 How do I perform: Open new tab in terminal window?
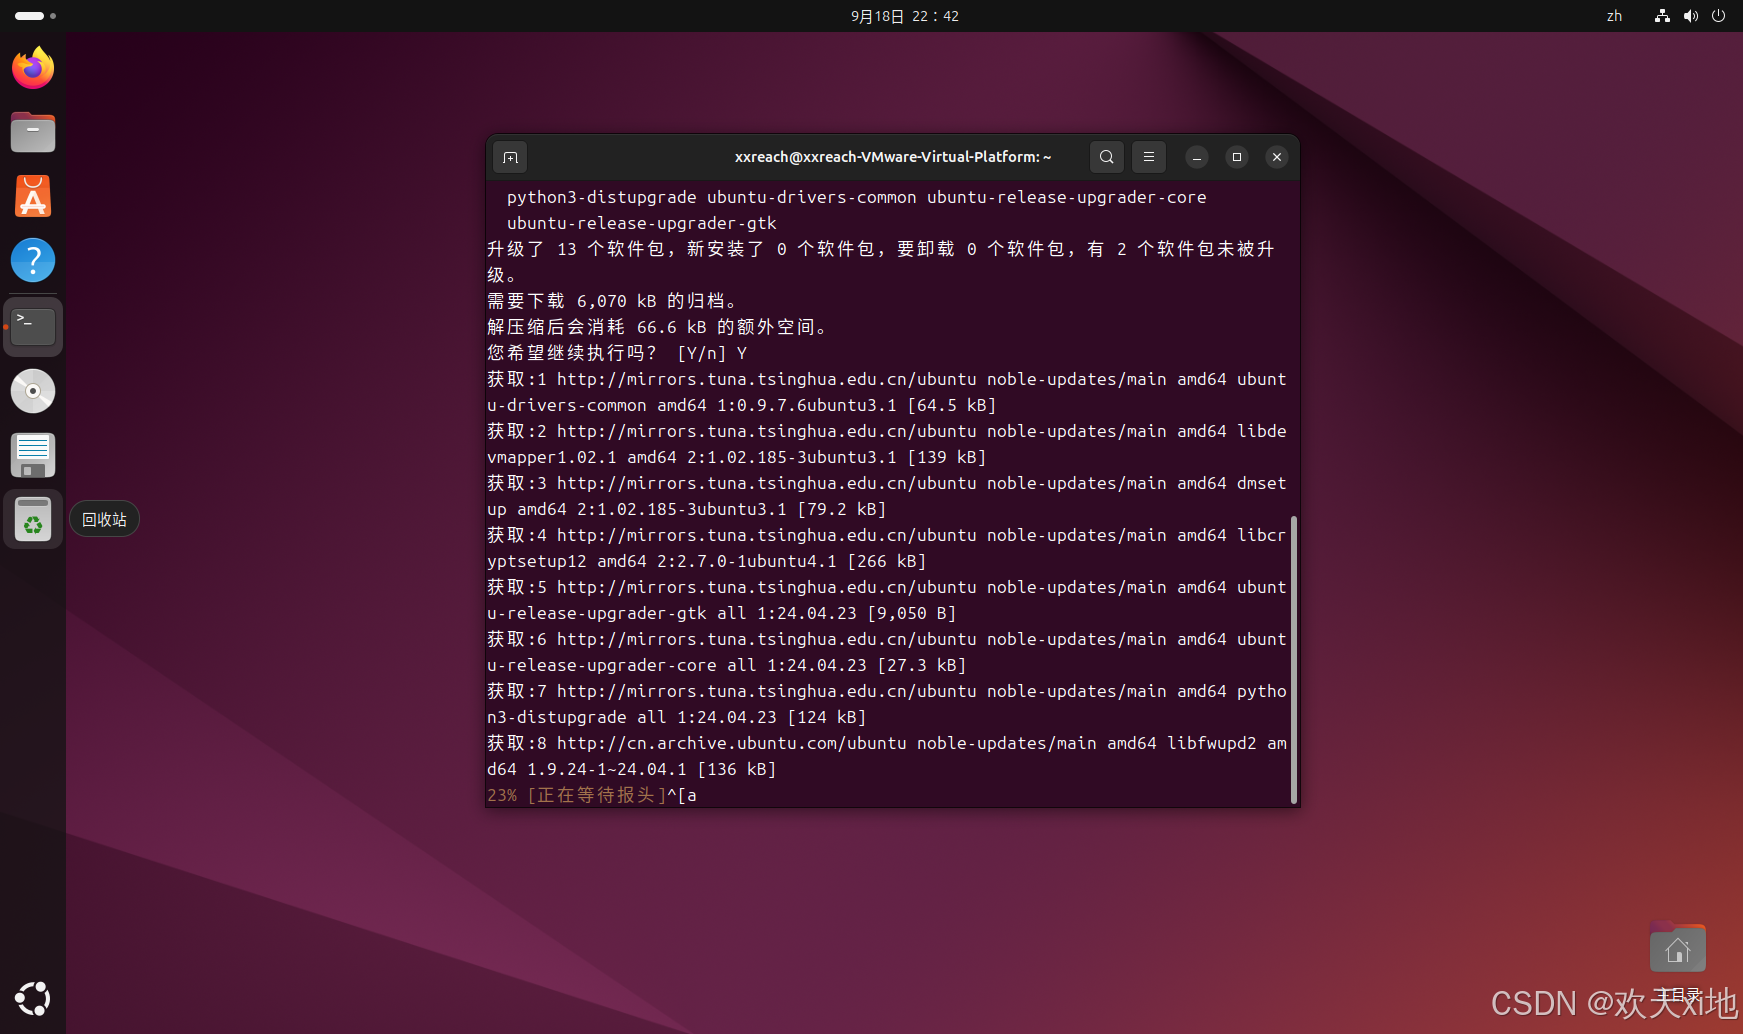(510, 157)
